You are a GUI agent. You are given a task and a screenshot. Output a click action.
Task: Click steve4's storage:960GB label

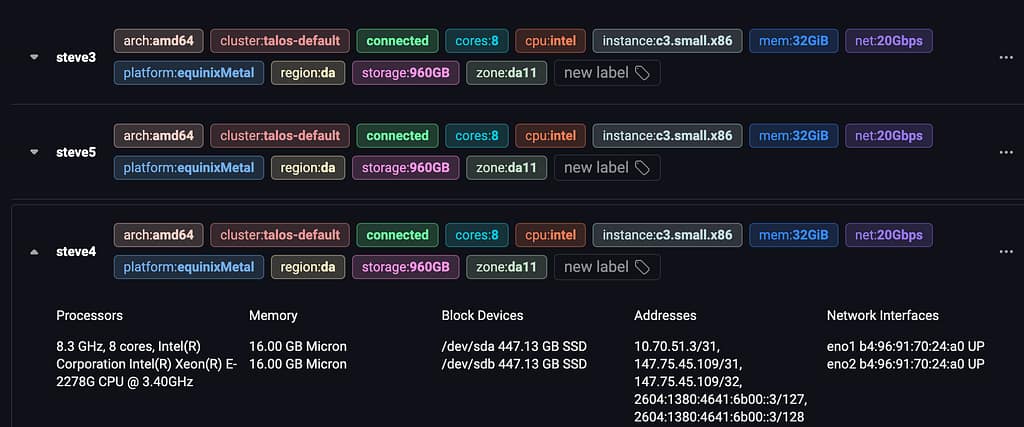pyautogui.click(x=405, y=267)
